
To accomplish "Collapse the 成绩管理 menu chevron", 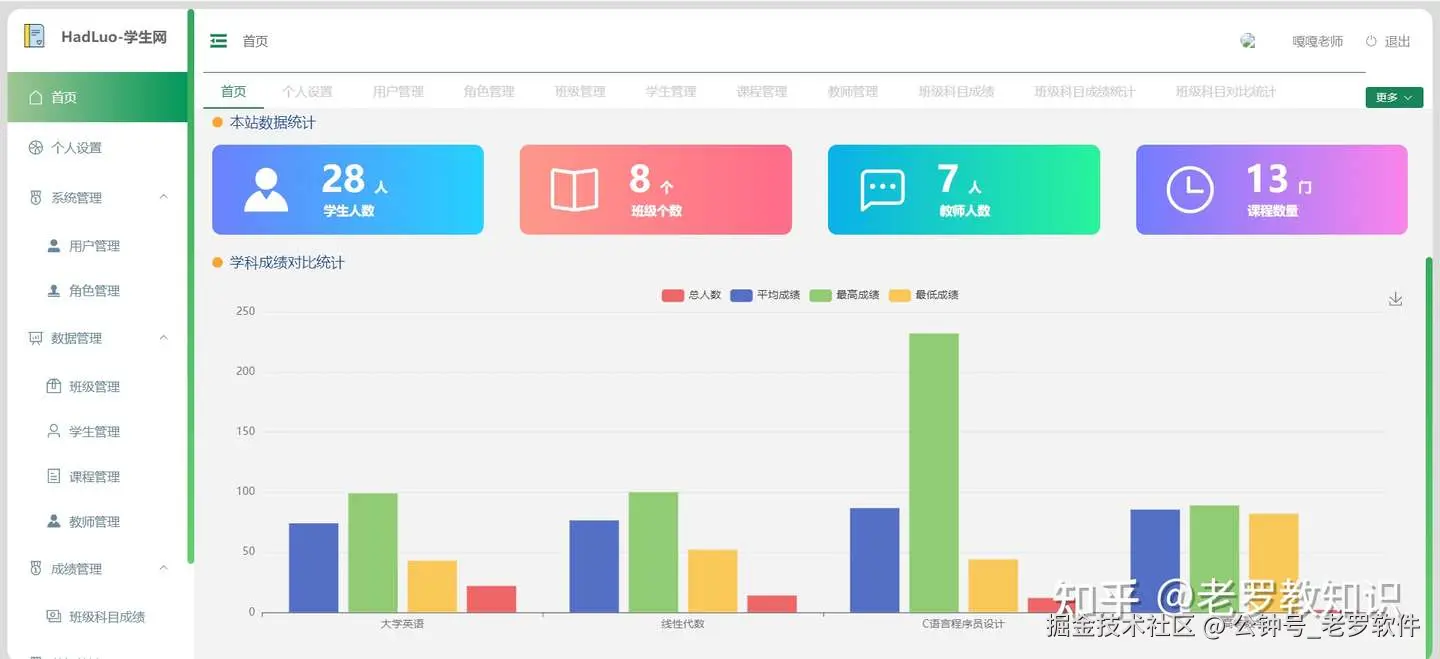I will 164,567.
